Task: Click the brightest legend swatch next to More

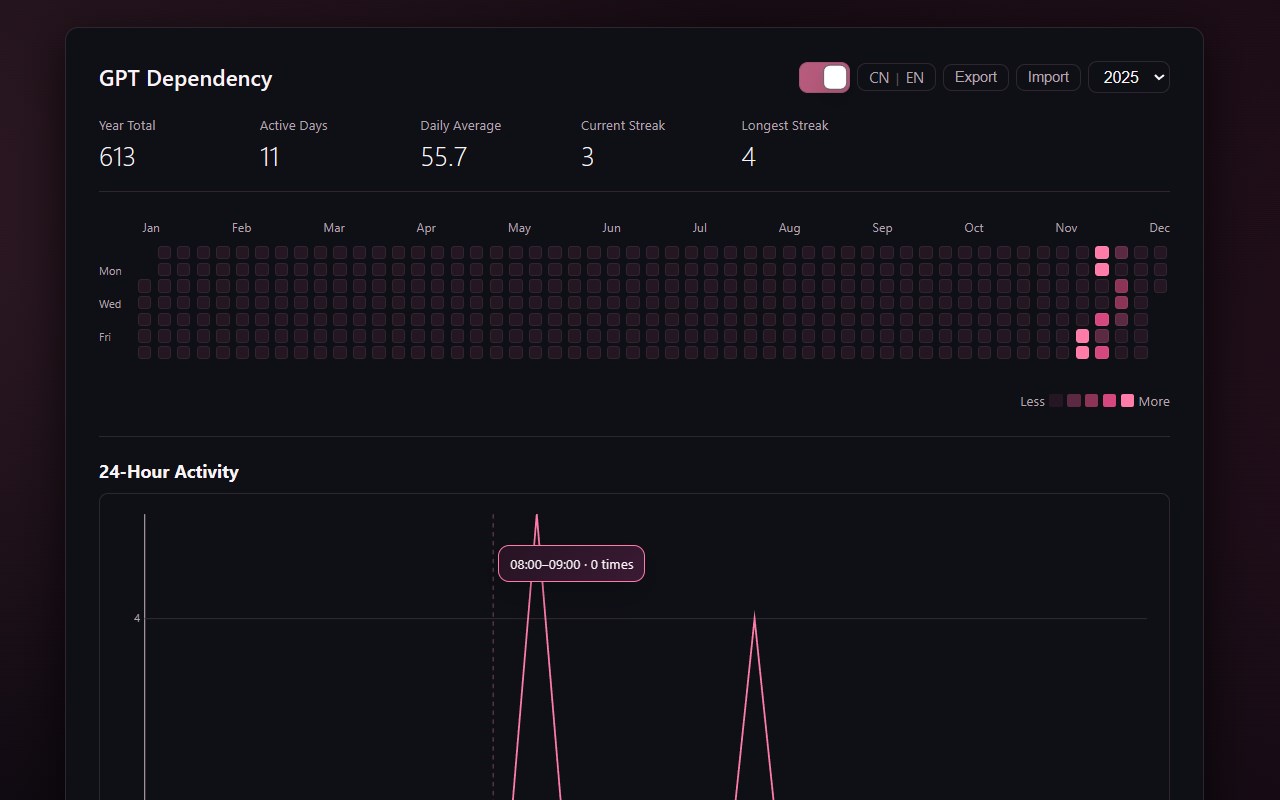Action: [x=1128, y=401]
